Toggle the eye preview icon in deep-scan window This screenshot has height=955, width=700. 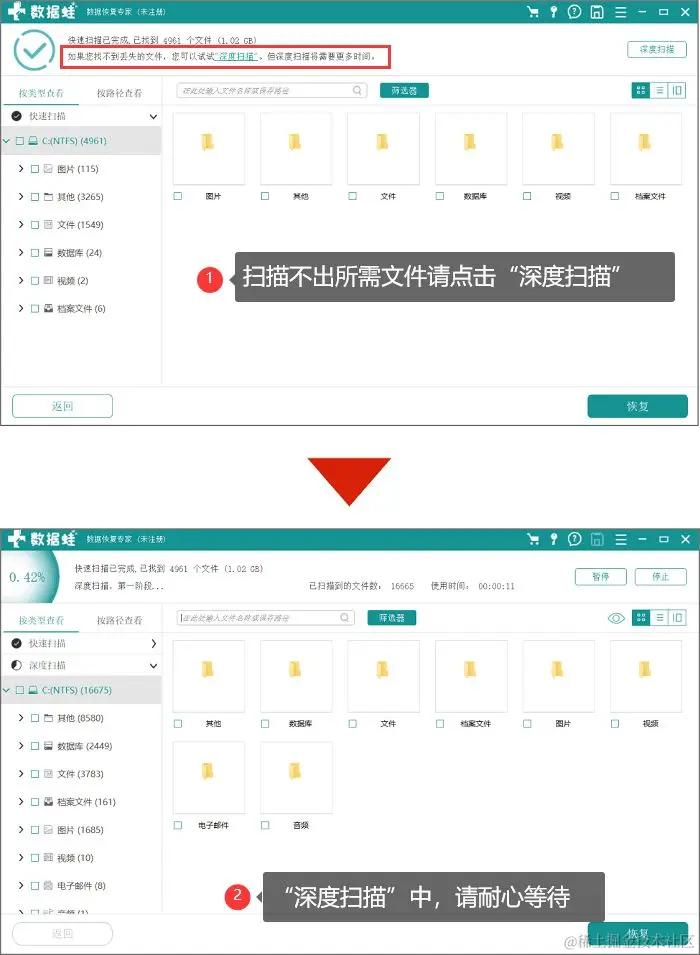[616, 618]
